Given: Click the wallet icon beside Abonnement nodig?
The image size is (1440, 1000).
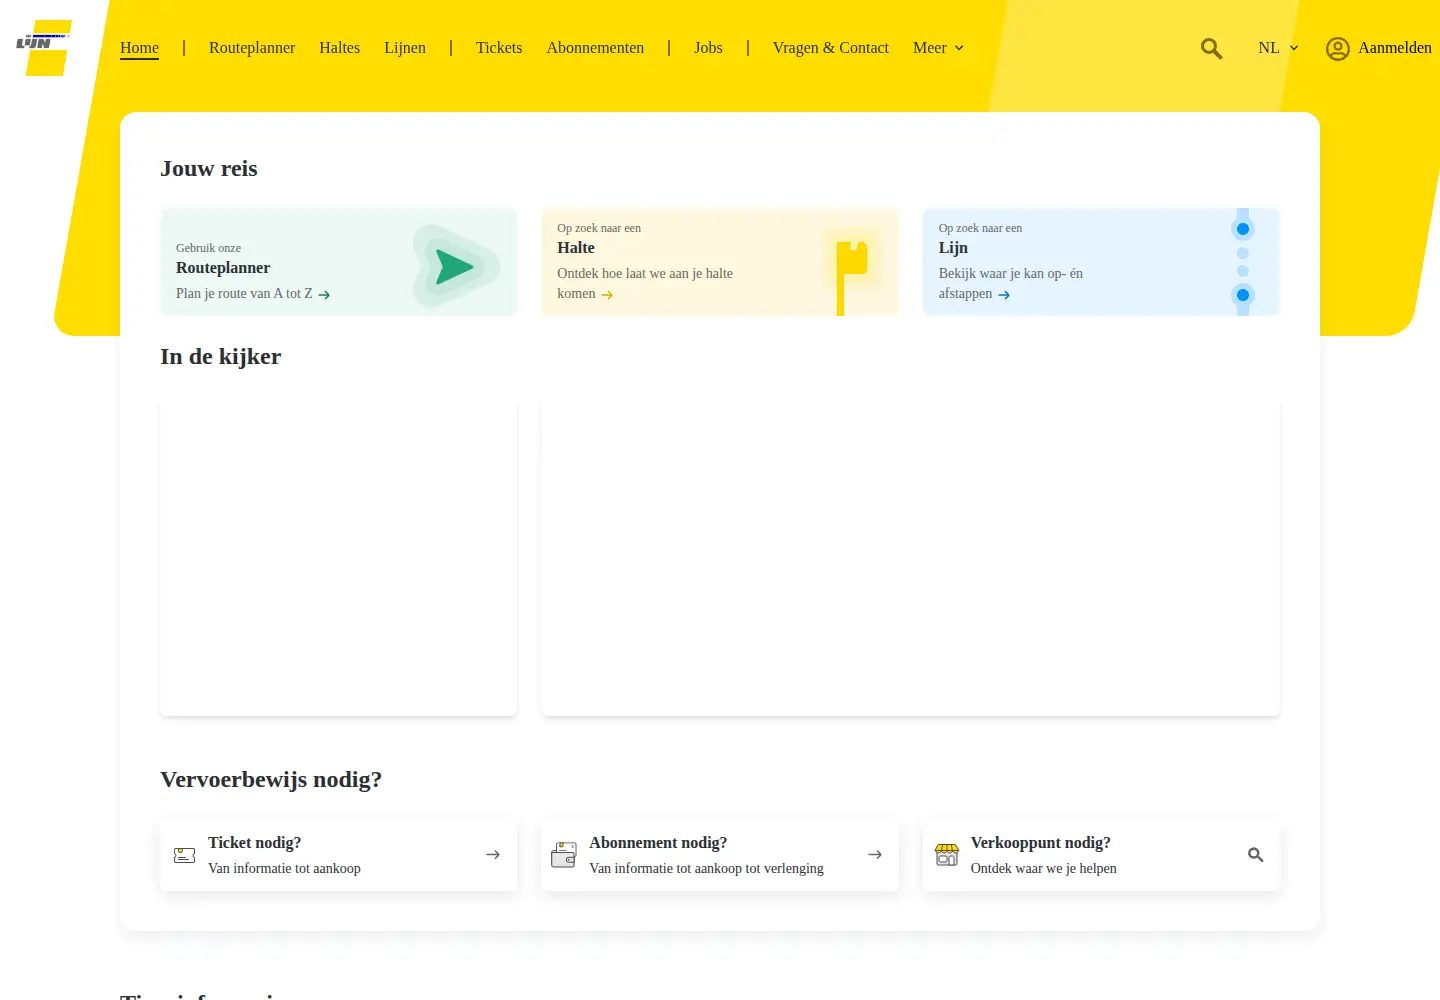Looking at the screenshot, I should click(564, 855).
